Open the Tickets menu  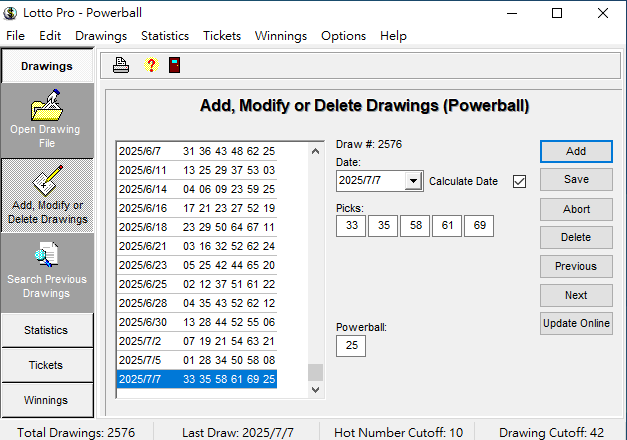point(222,36)
